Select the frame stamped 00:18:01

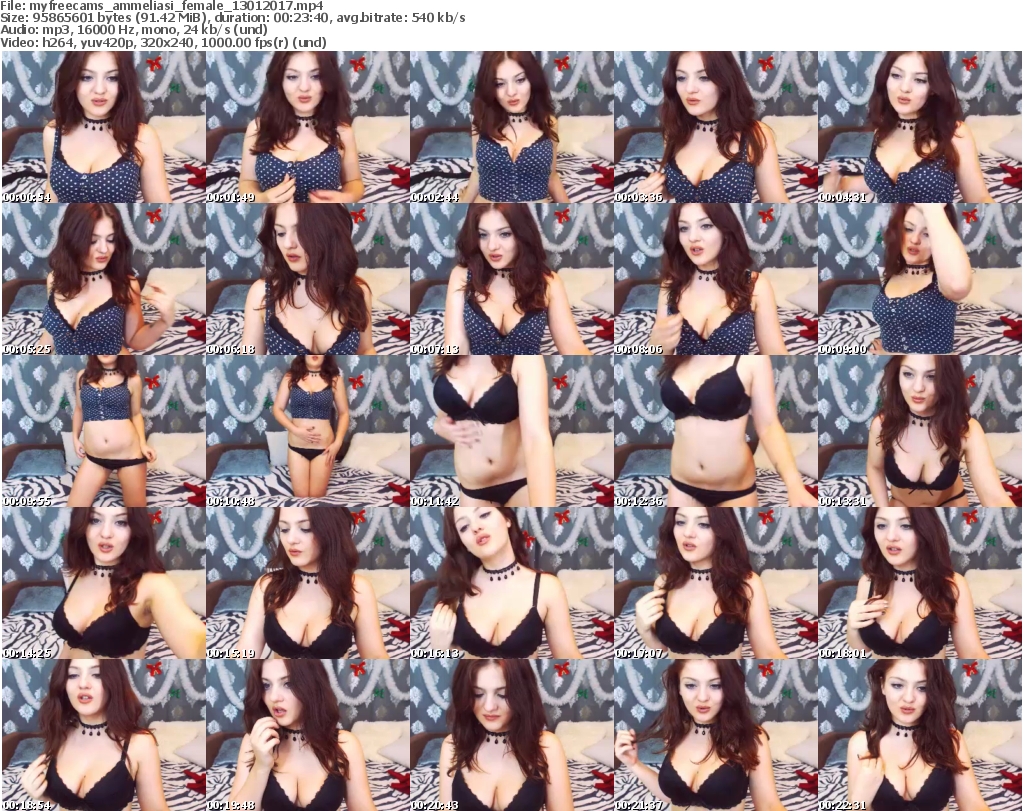click(x=919, y=583)
